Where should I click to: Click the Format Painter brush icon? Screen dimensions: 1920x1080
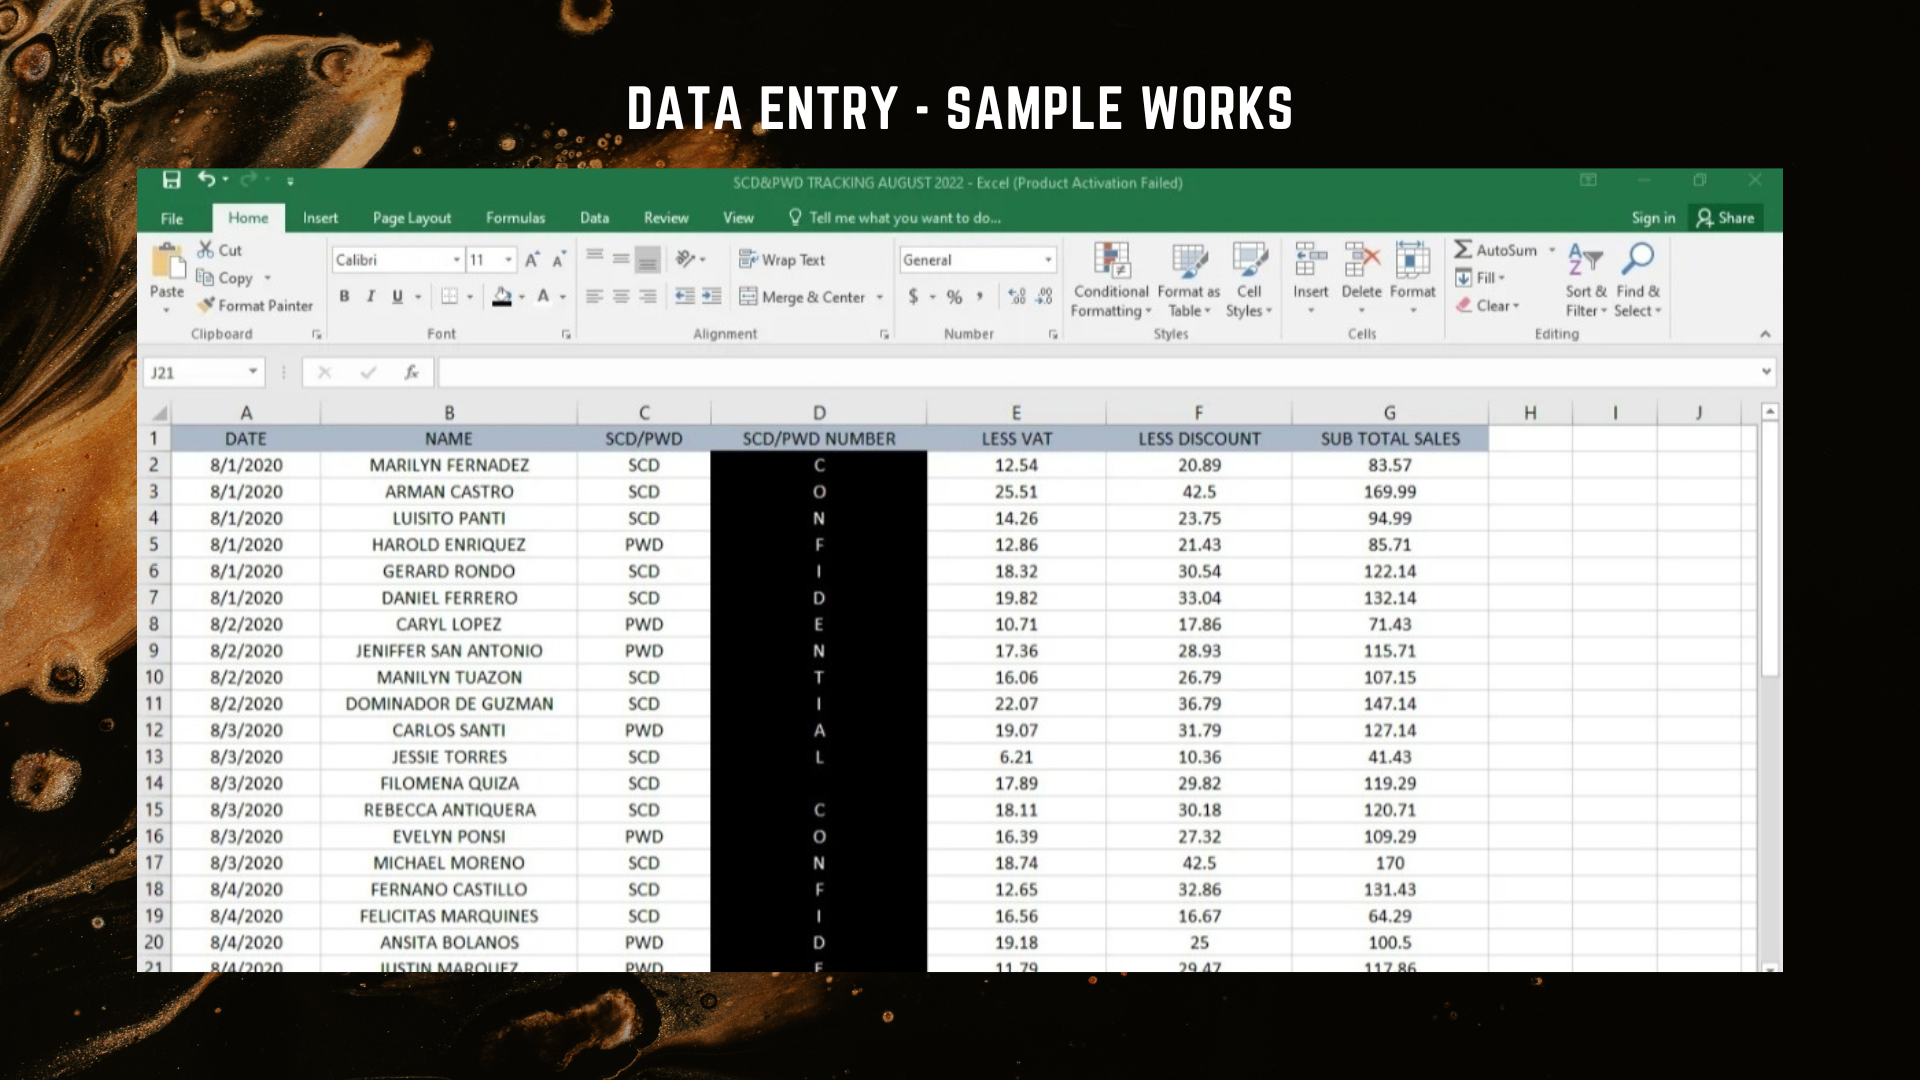tap(207, 305)
